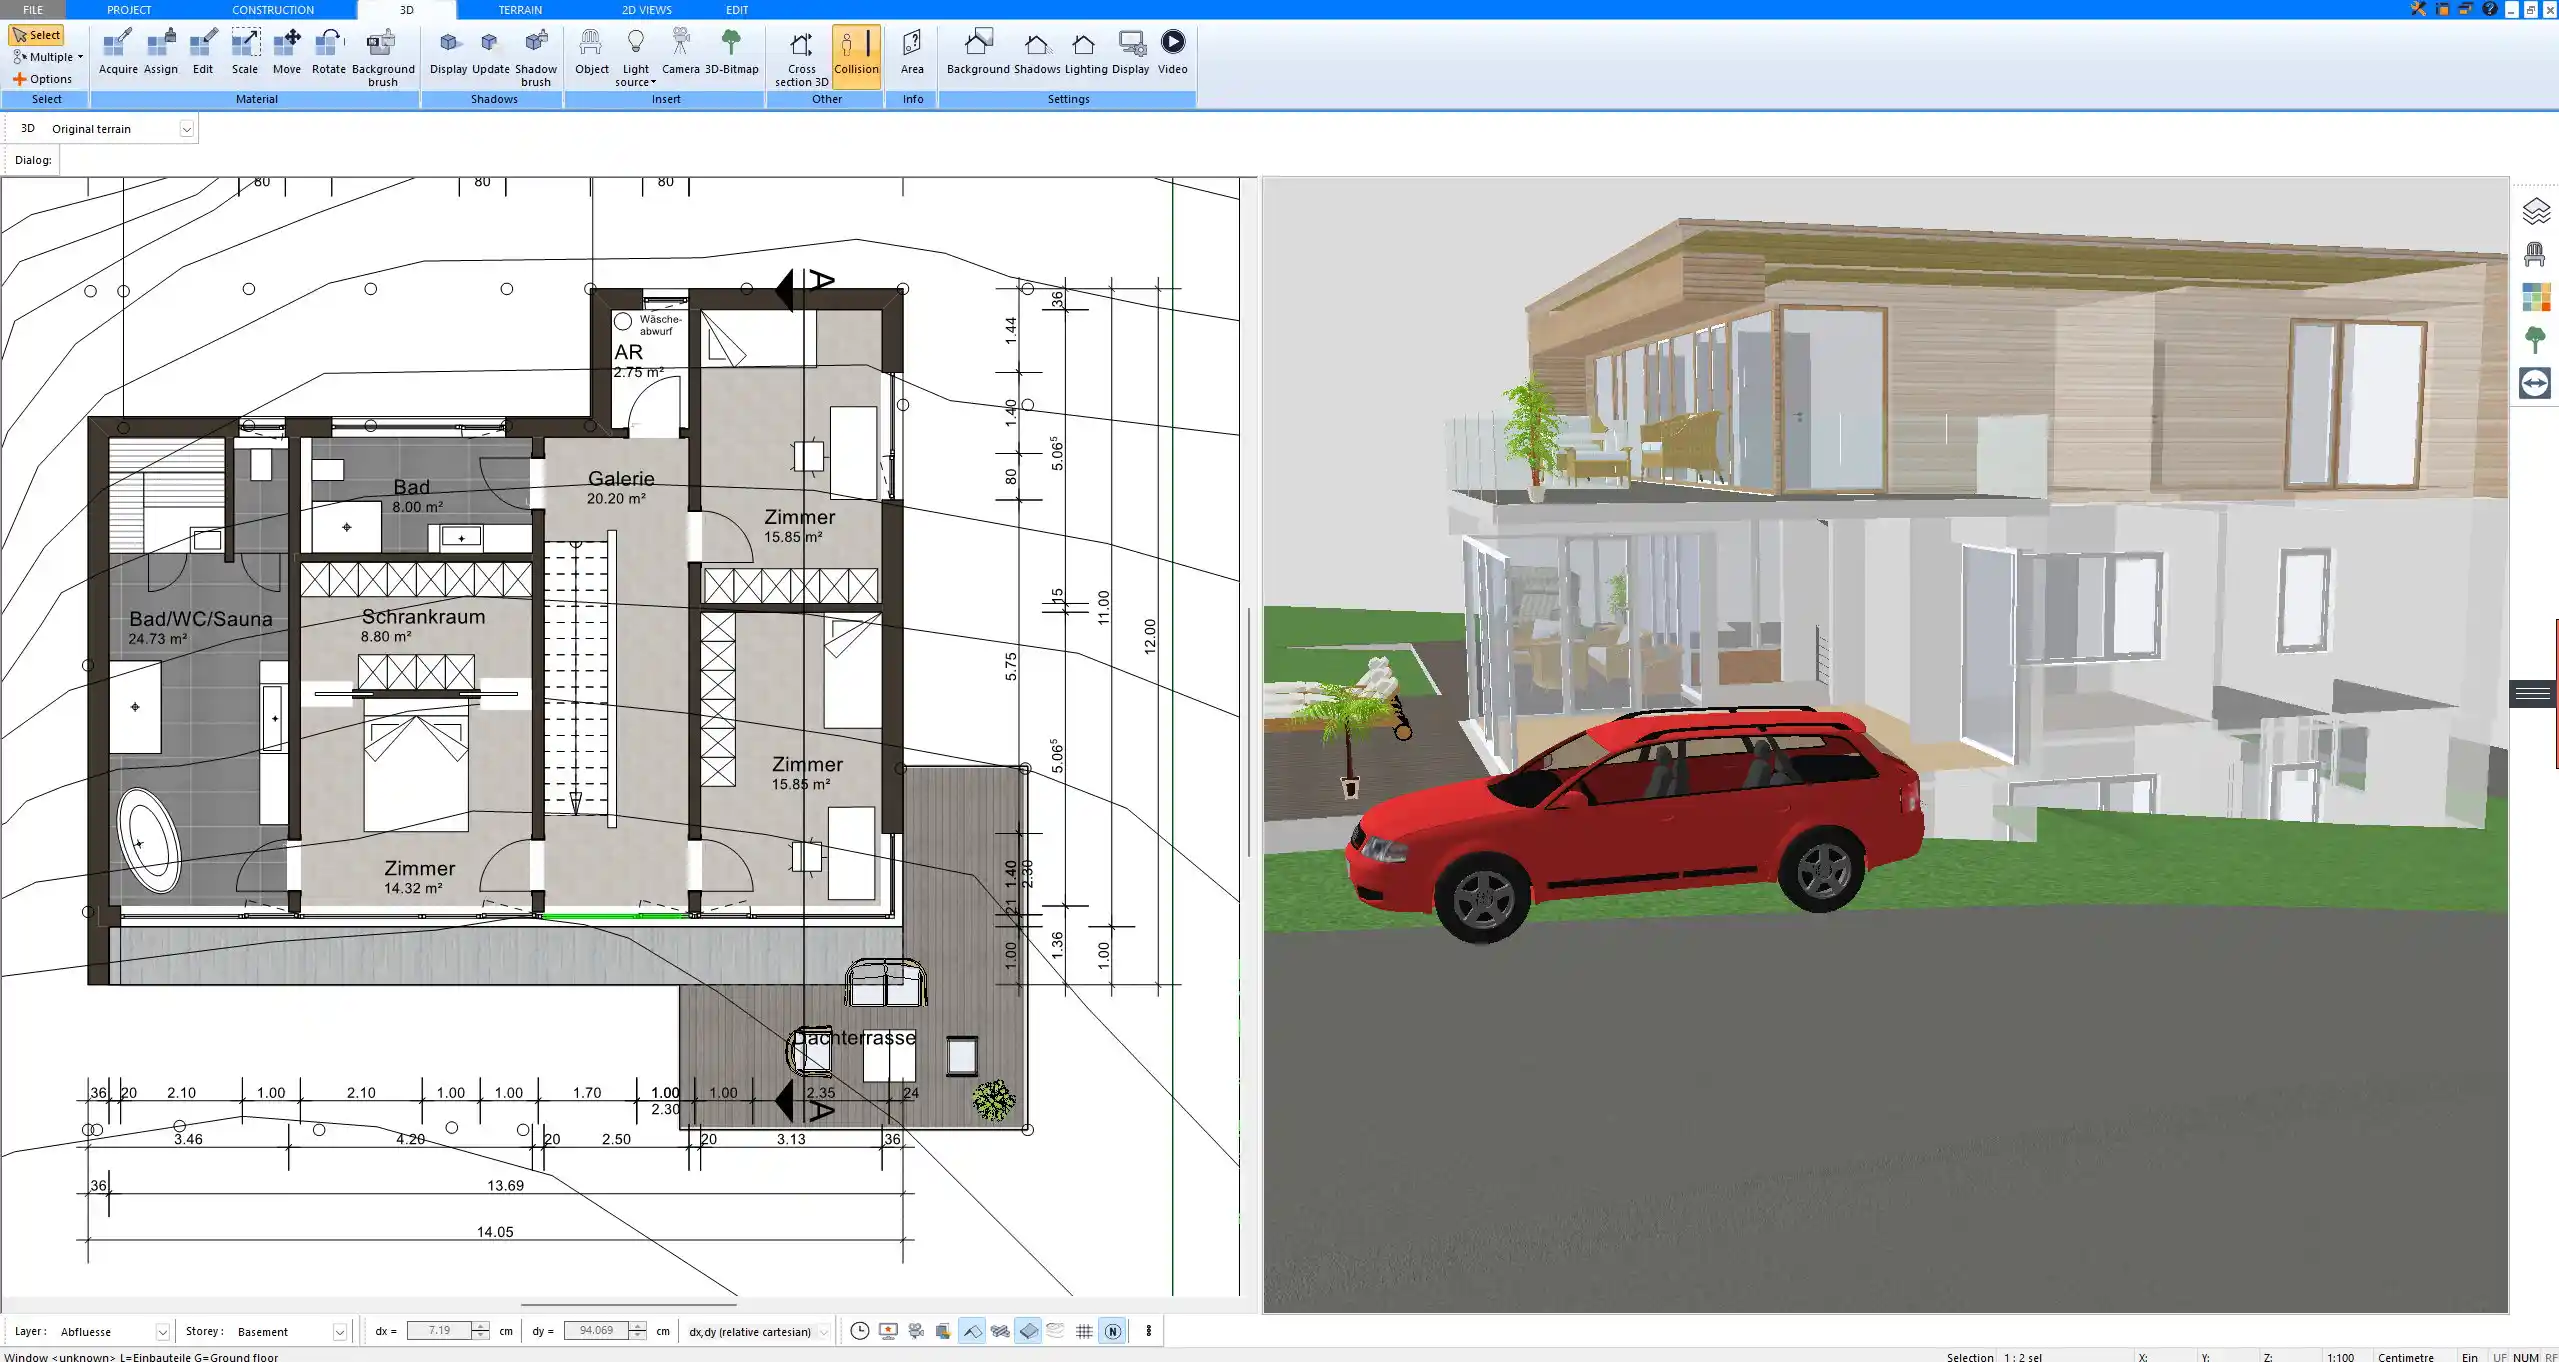Open Display settings
2559x1362 pixels.
(1131, 52)
